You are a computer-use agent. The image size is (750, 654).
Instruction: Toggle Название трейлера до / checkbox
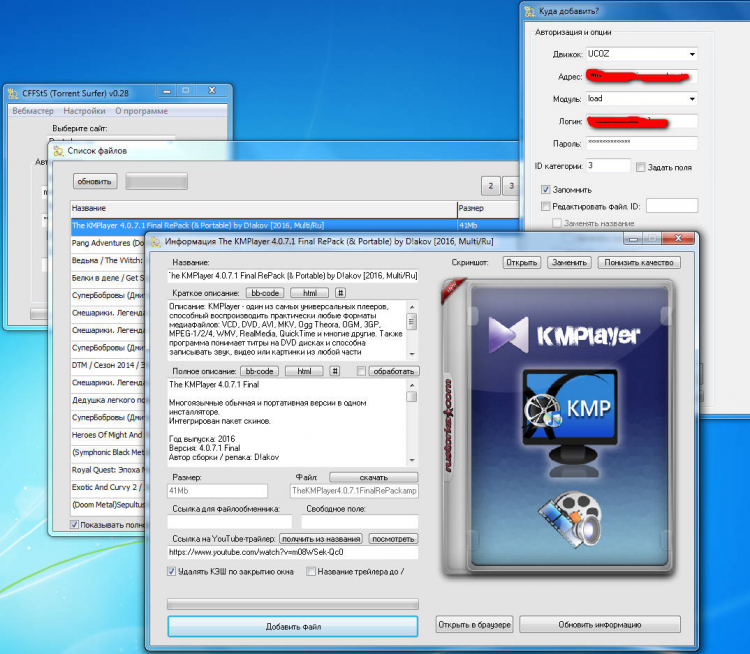pos(311,571)
